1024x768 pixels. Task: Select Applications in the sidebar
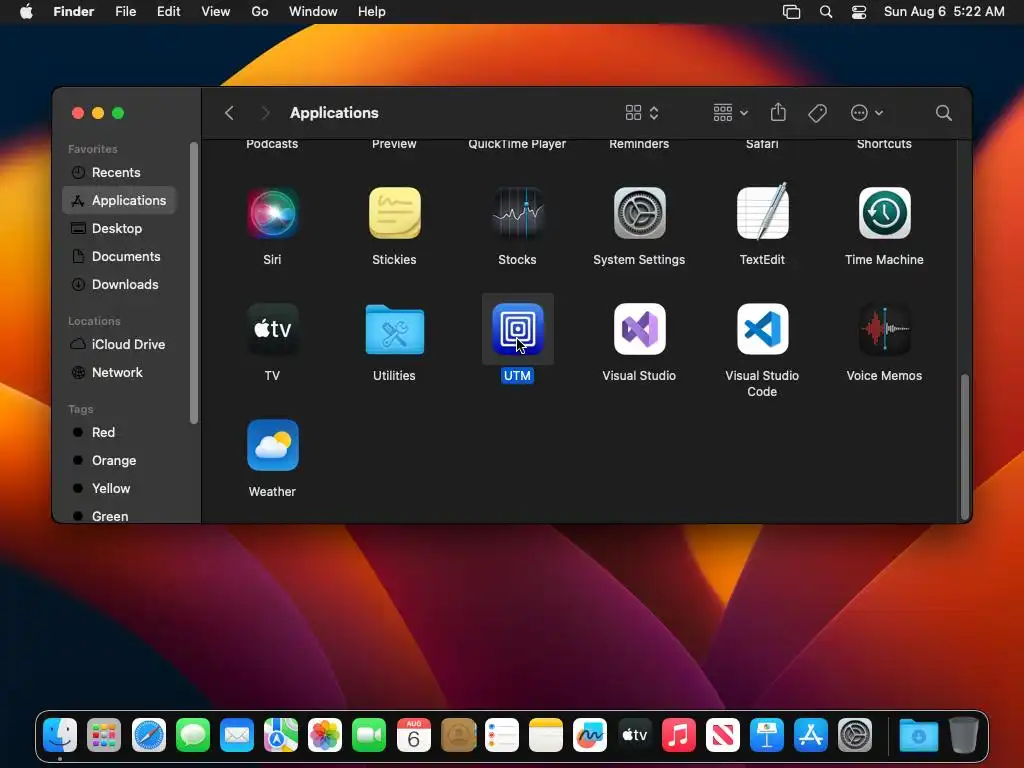click(x=119, y=200)
